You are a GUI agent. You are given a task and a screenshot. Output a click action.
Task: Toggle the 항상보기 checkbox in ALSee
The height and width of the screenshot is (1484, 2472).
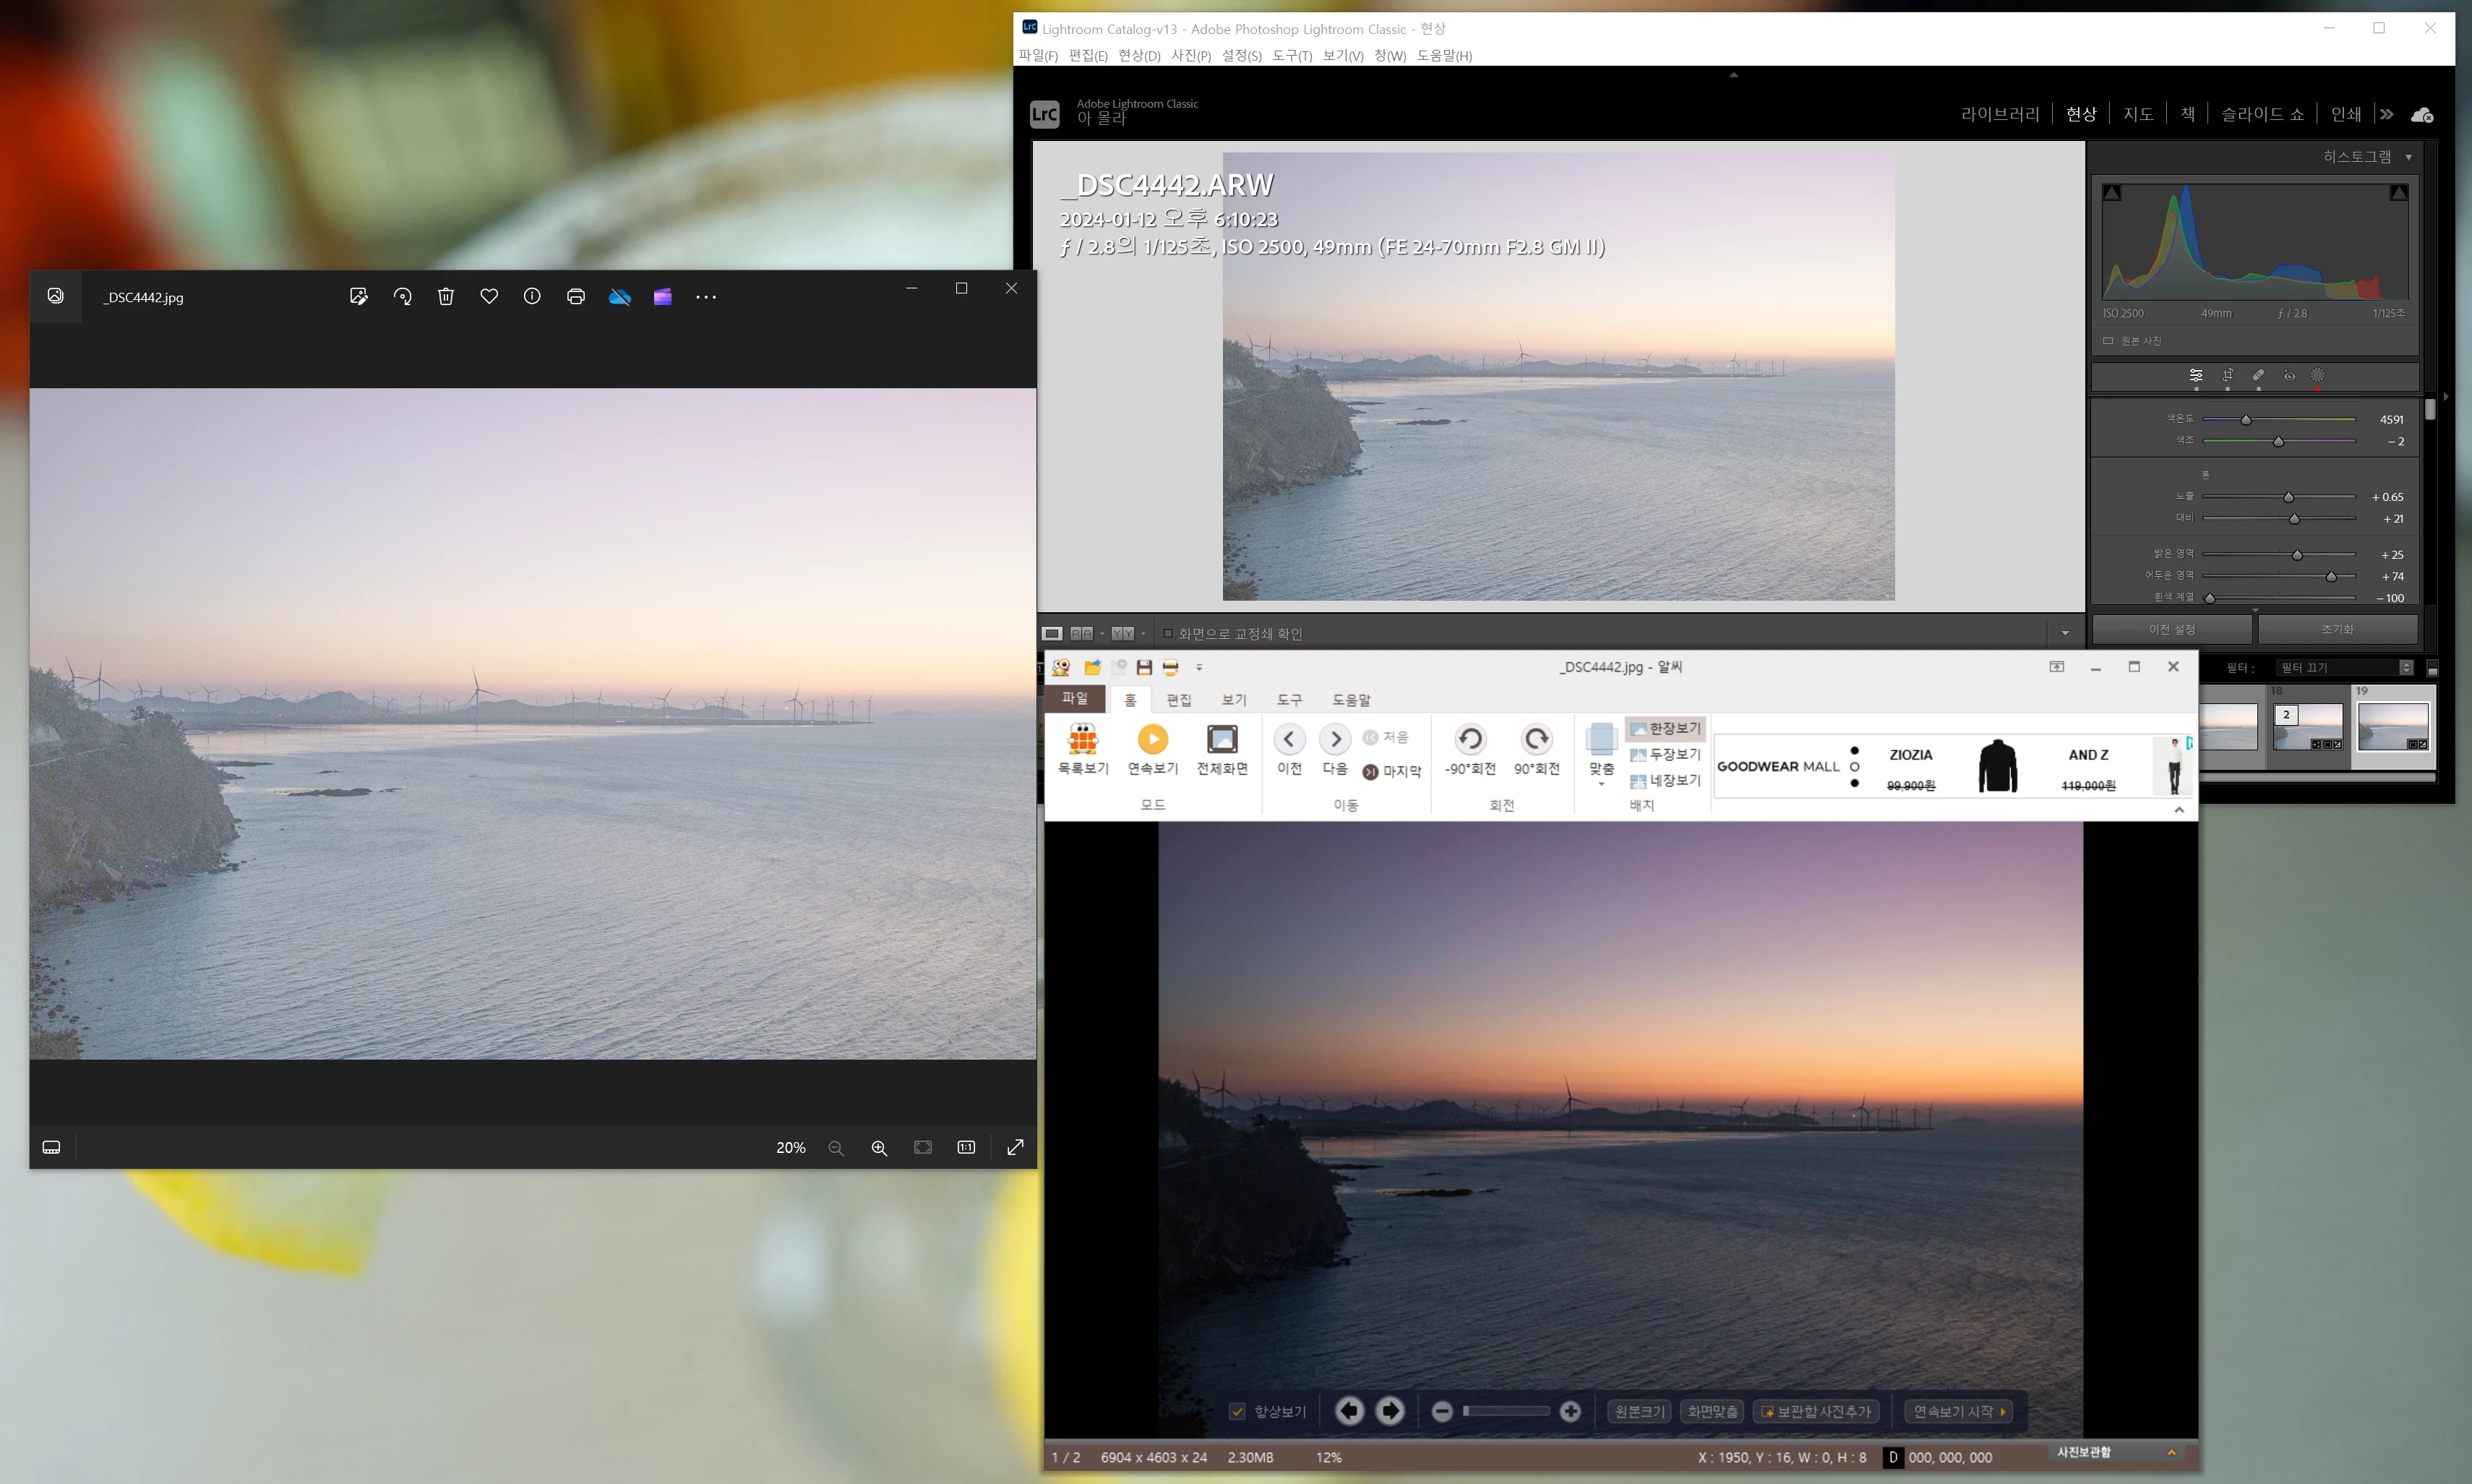point(1237,1412)
